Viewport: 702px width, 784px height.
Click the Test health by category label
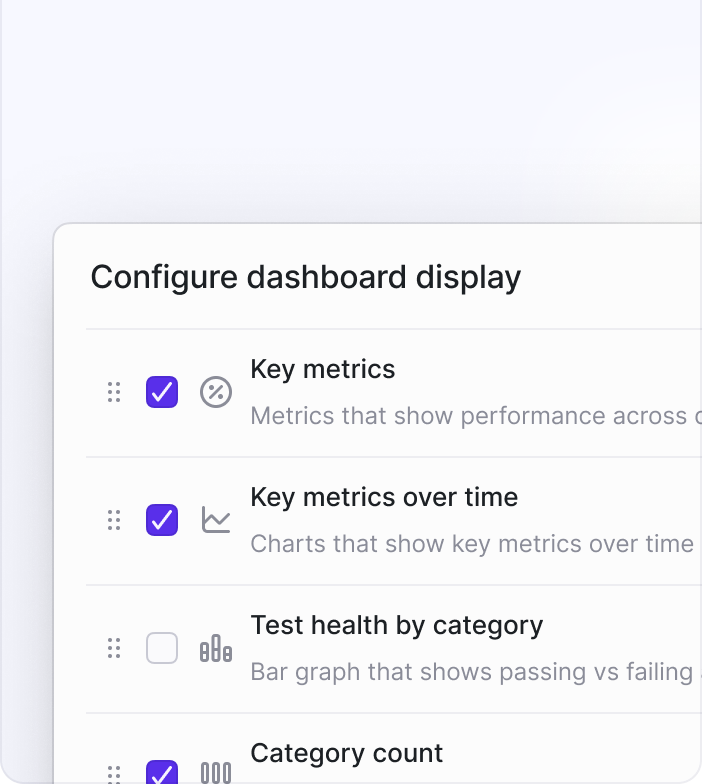(x=396, y=626)
